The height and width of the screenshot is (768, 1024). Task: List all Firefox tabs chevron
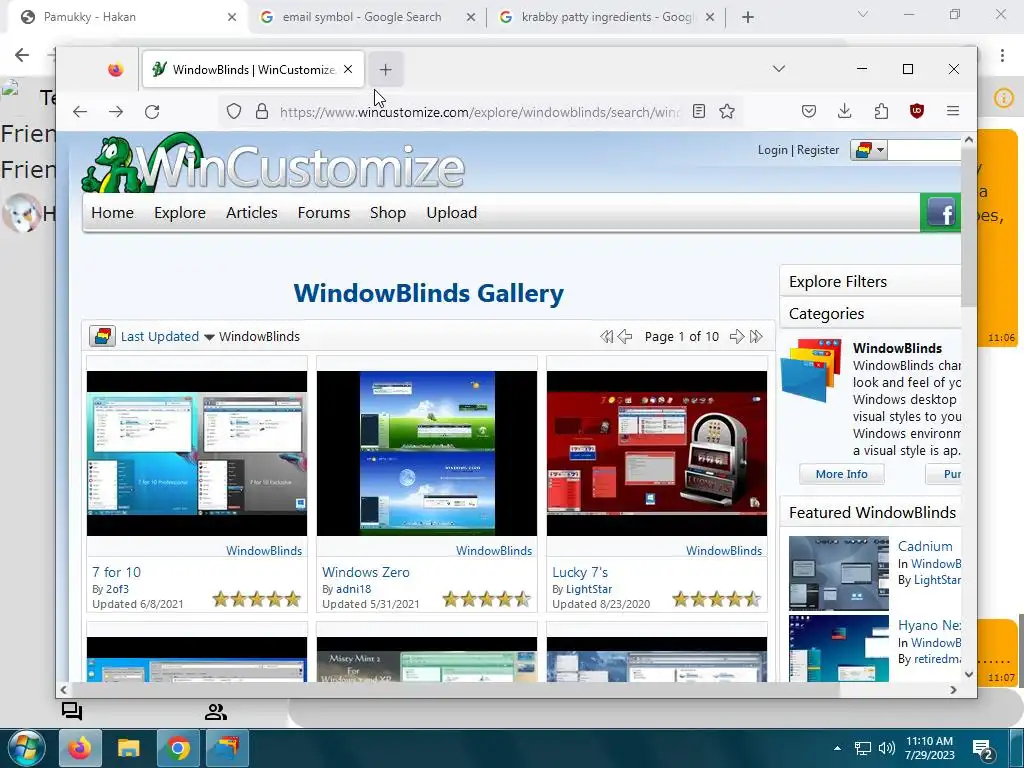pyautogui.click(x=778, y=69)
